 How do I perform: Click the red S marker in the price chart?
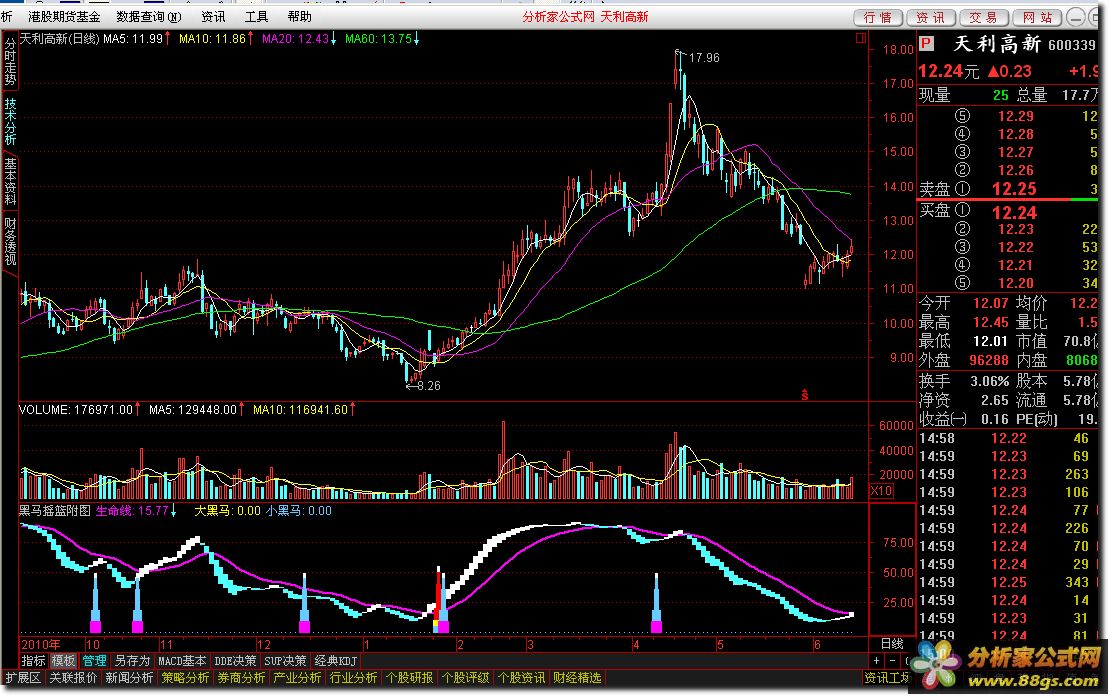805,395
